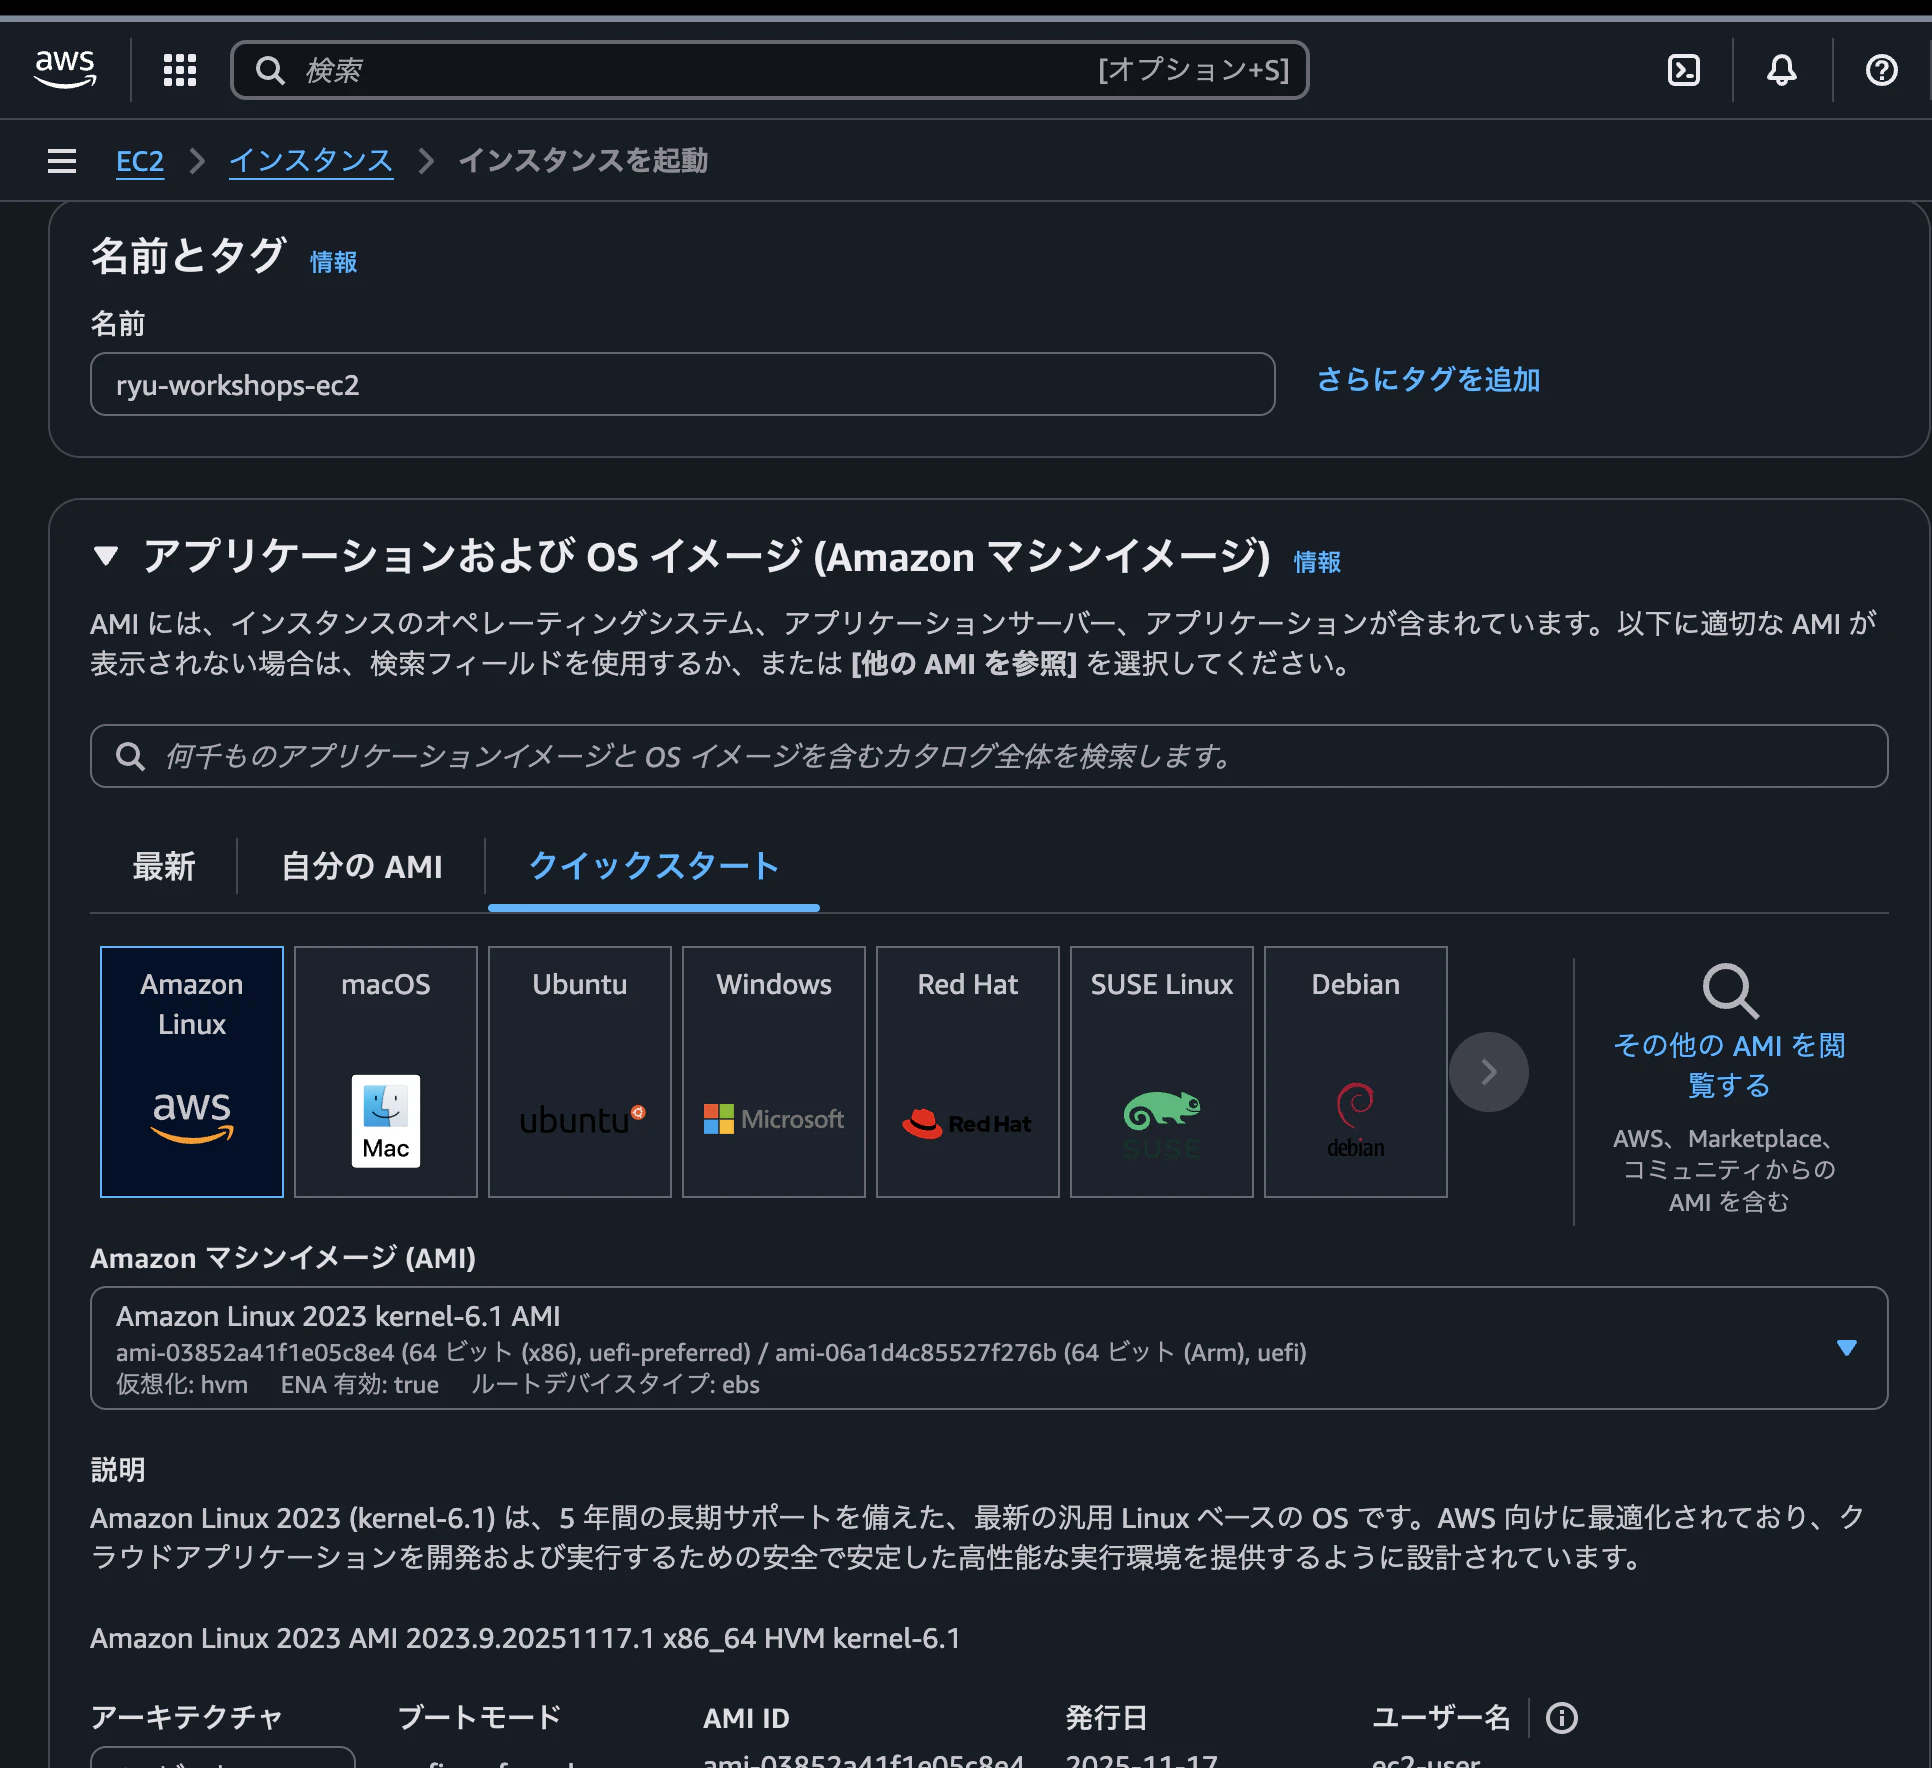Open the notifications bell

(1782, 70)
